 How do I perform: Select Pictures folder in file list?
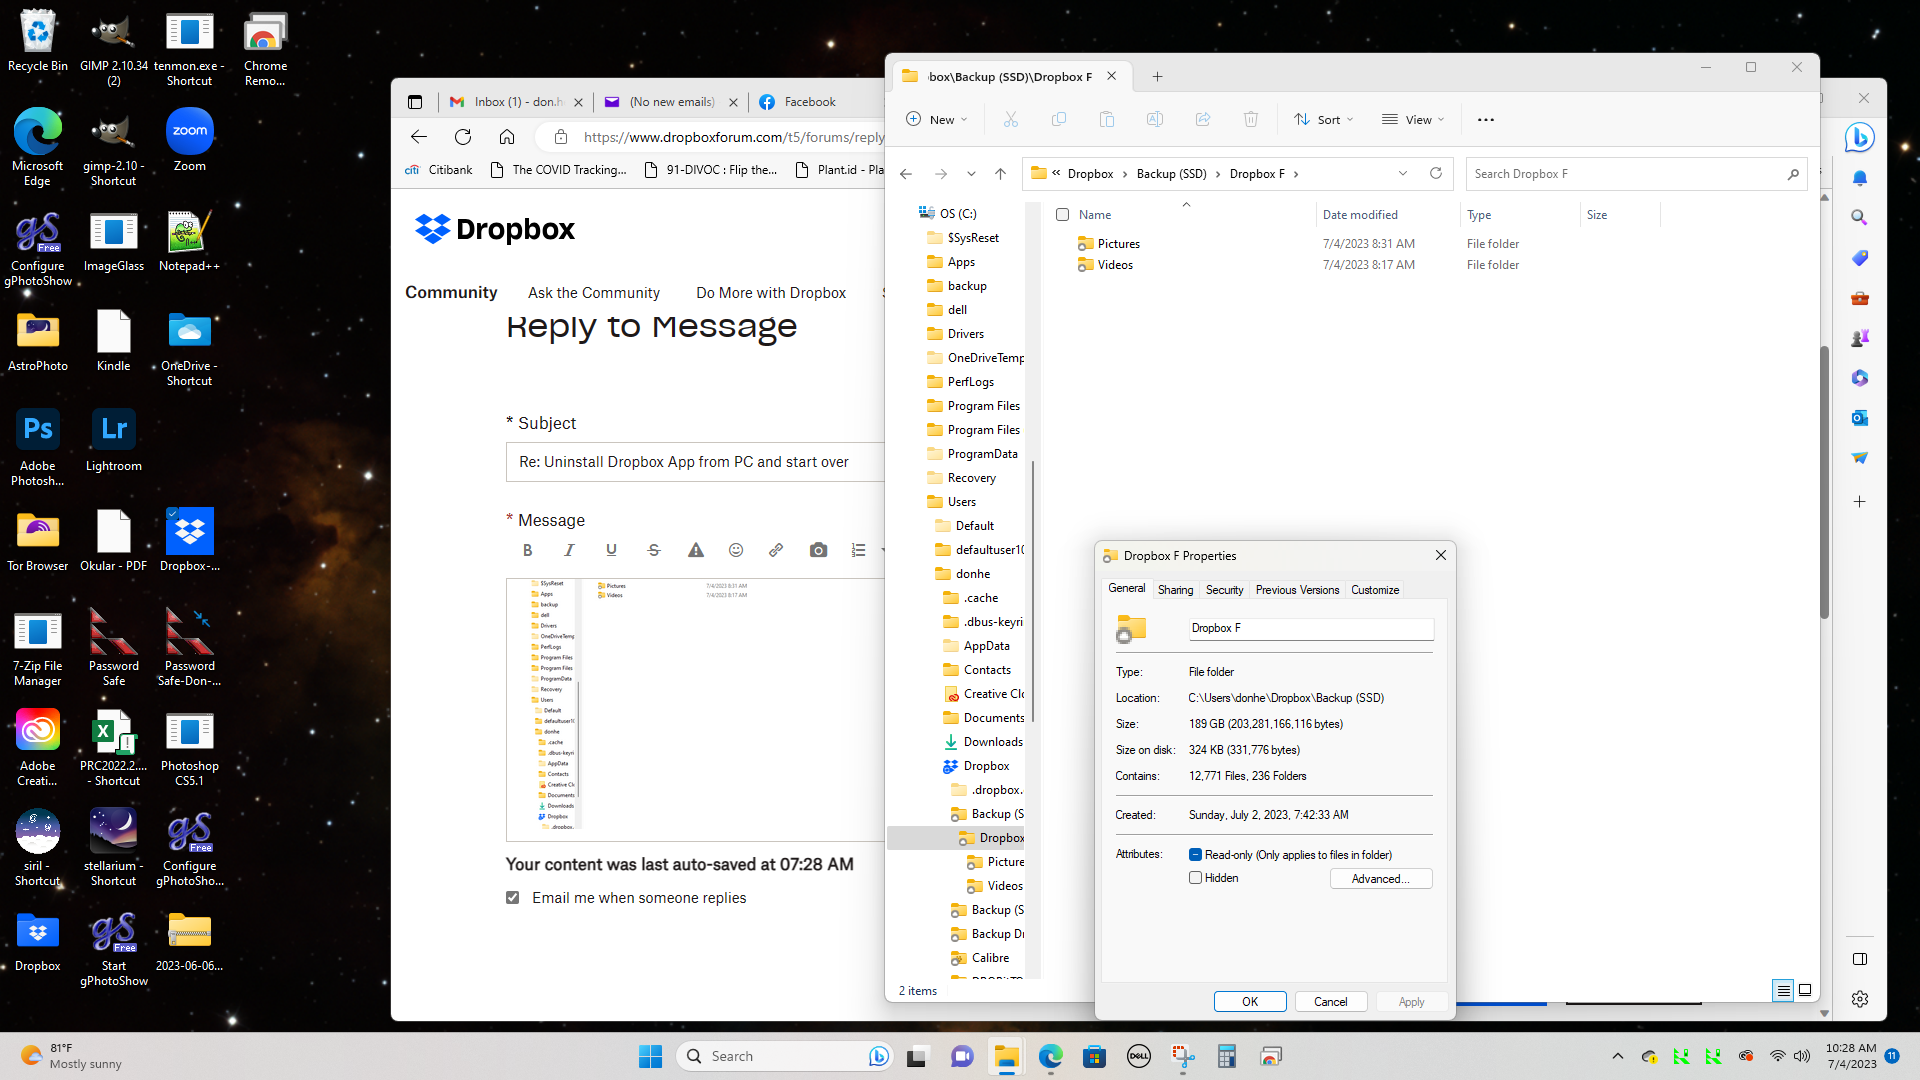point(1118,244)
